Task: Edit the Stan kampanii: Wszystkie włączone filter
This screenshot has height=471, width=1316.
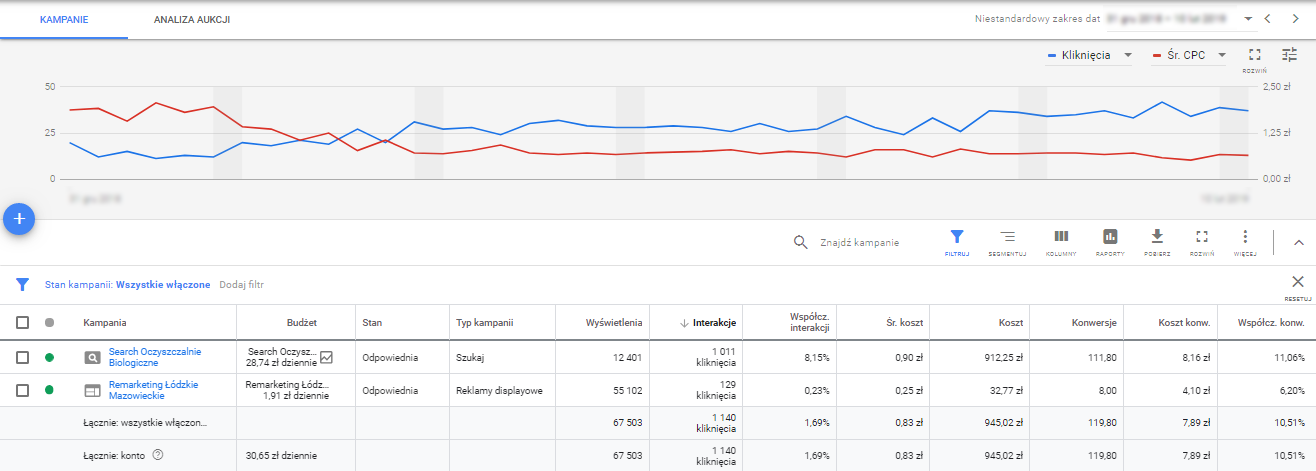Action: (x=128, y=285)
